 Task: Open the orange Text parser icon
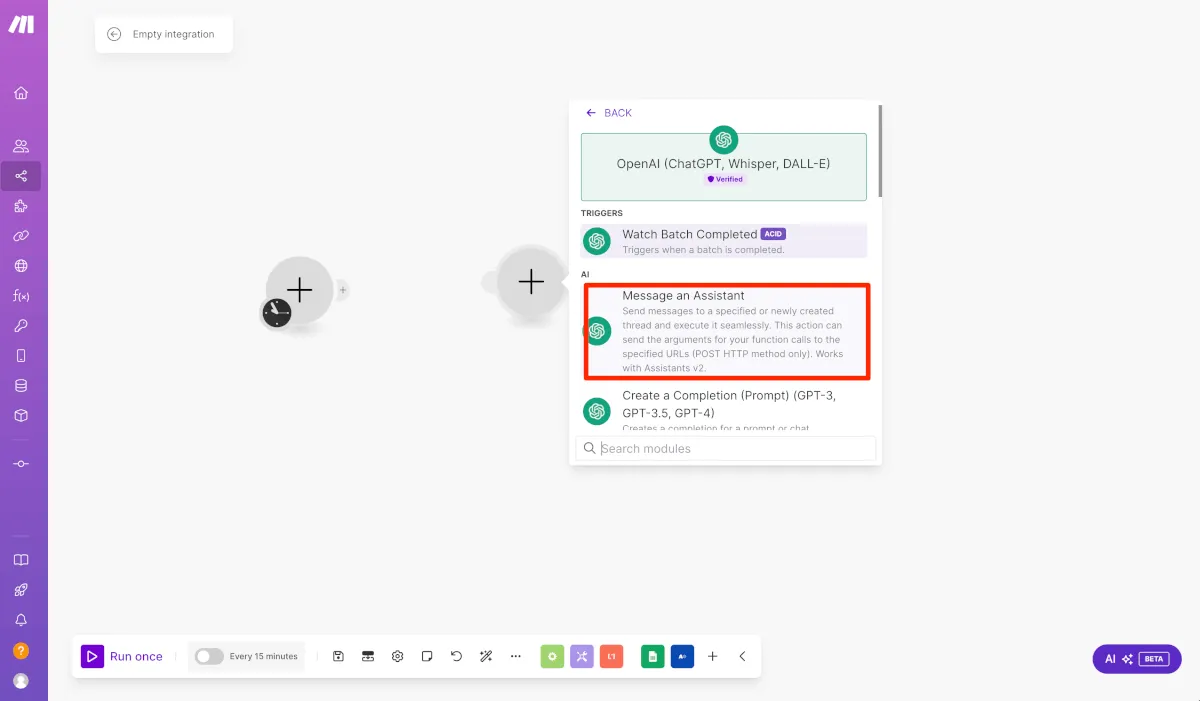(612, 656)
